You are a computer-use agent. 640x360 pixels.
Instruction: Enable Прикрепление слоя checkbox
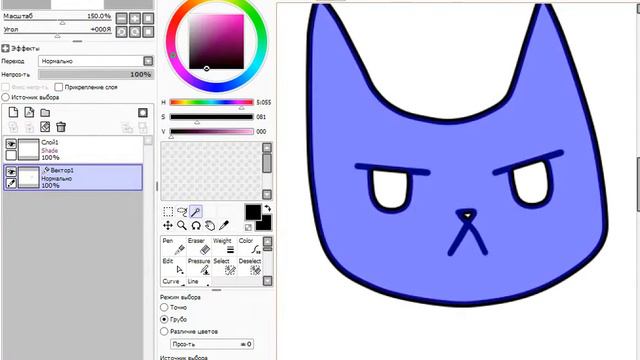coord(59,87)
